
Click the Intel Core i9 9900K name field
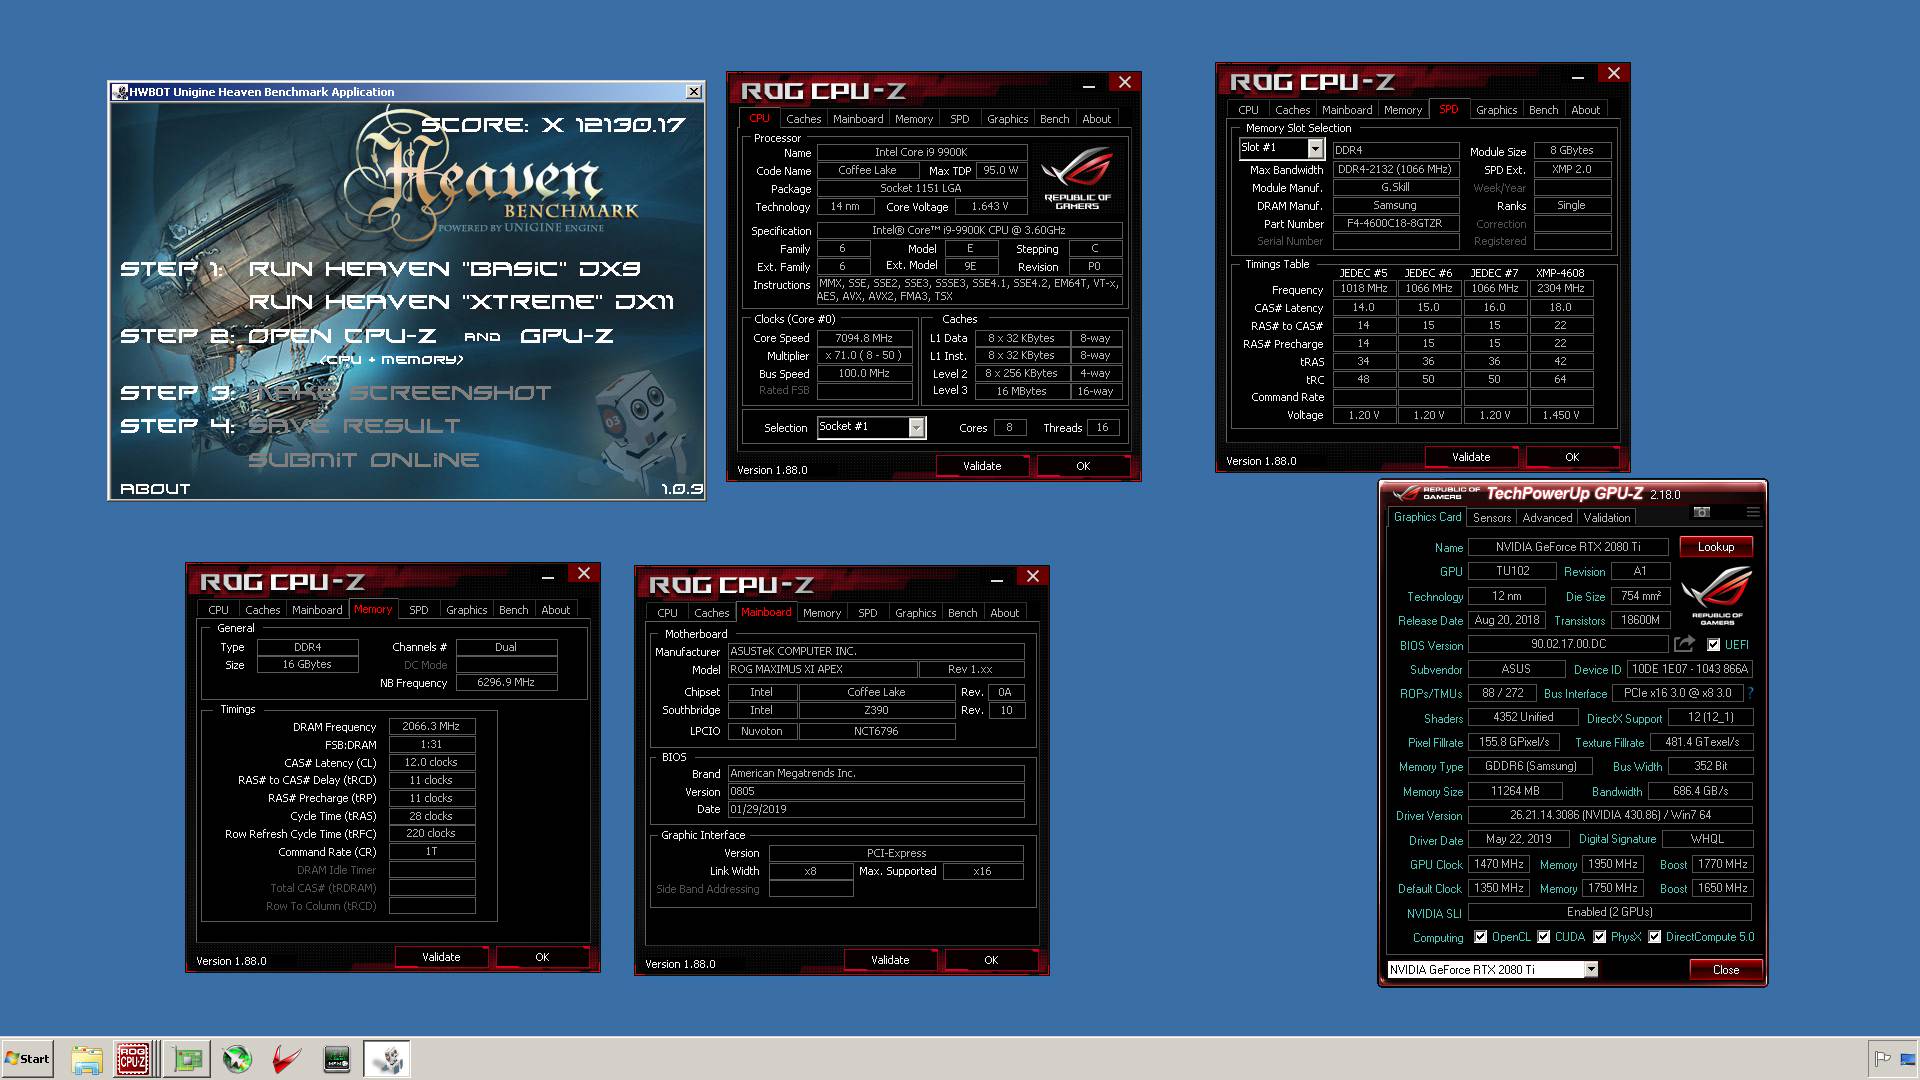(921, 152)
